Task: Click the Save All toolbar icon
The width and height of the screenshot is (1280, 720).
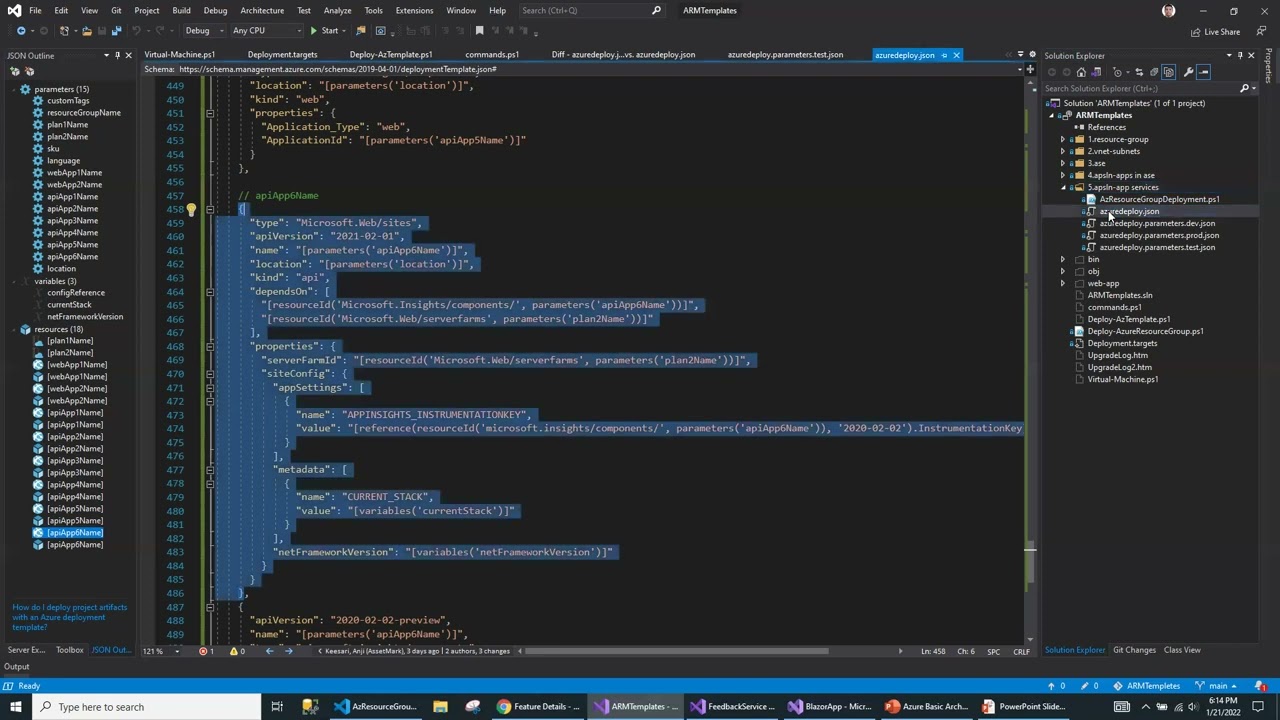Action: pyautogui.click(x=117, y=31)
